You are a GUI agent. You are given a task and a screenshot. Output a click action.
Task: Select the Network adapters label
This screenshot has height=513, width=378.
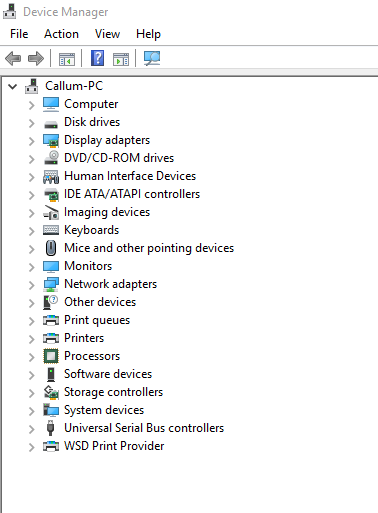110,284
